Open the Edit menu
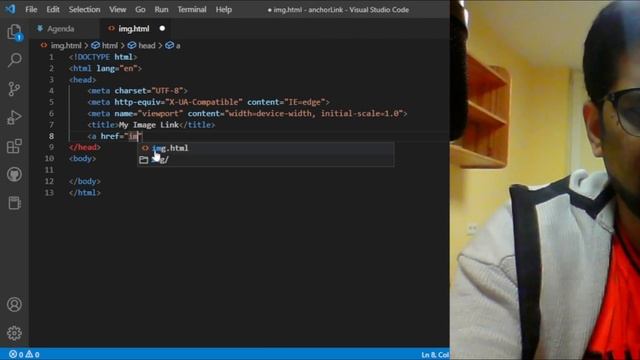 pos(53,9)
